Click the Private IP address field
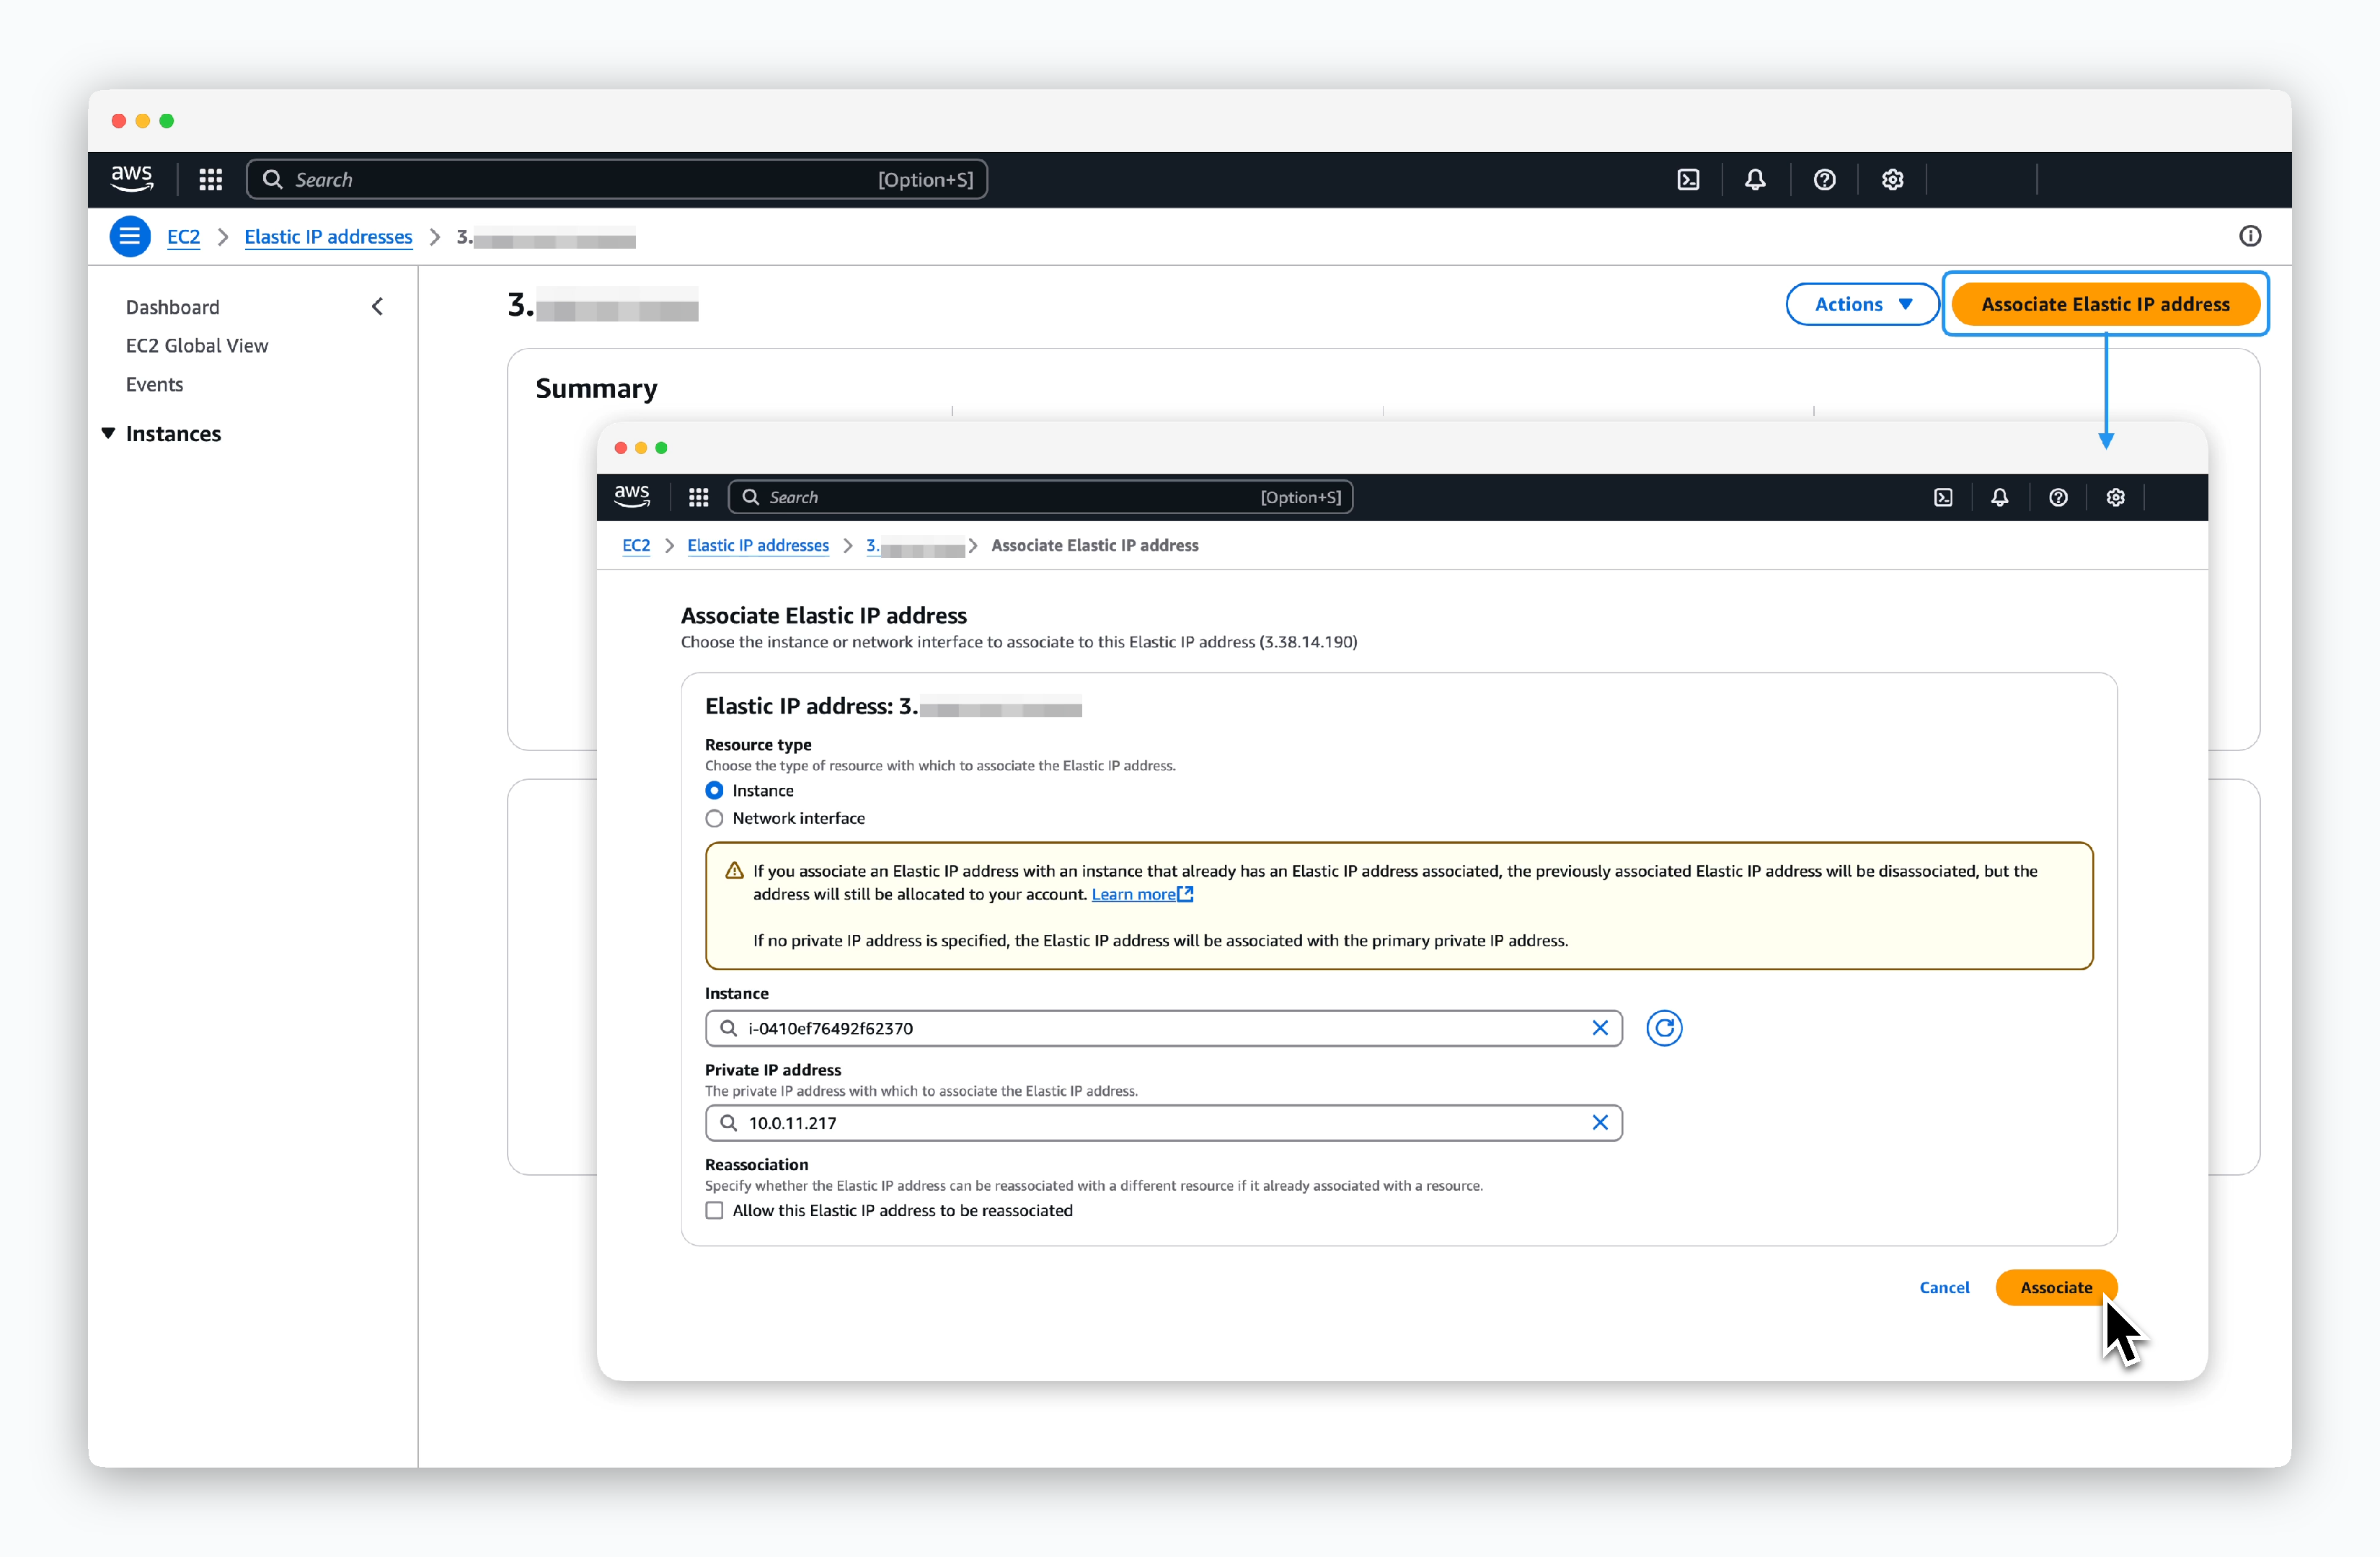 click(x=1163, y=1123)
